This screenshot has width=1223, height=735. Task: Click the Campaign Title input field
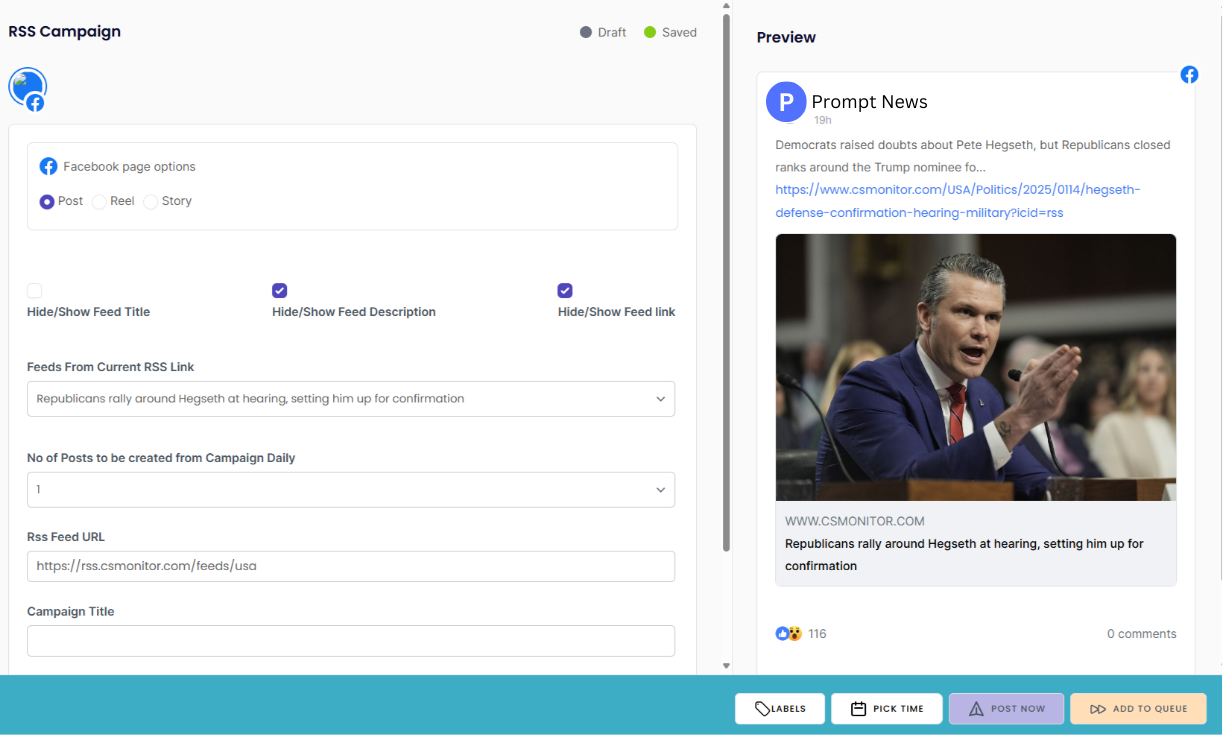tap(351, 641)
